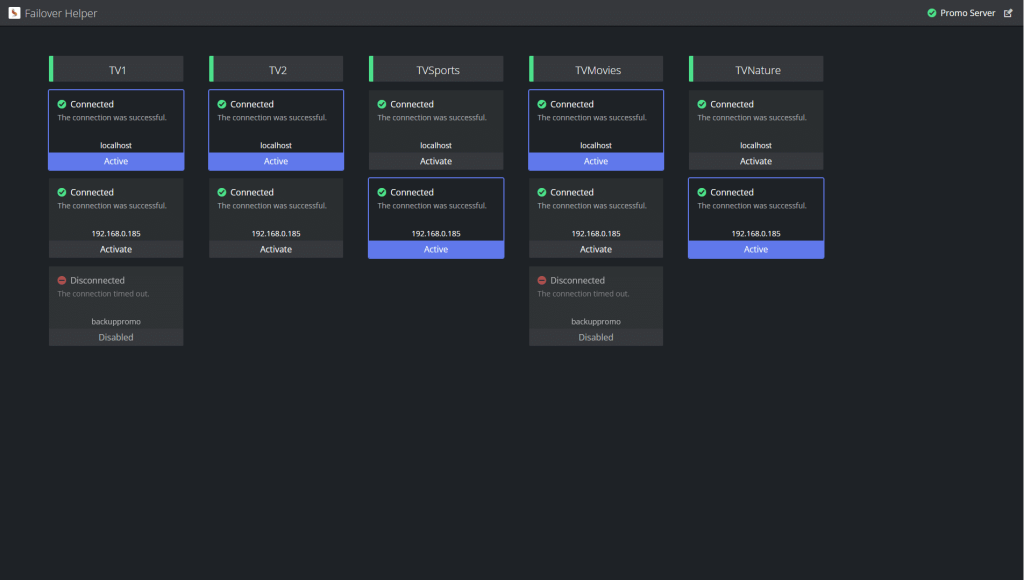Select the TVNature channel header
The width and height of the screenshot is (1024, 580).
point(756,68)
